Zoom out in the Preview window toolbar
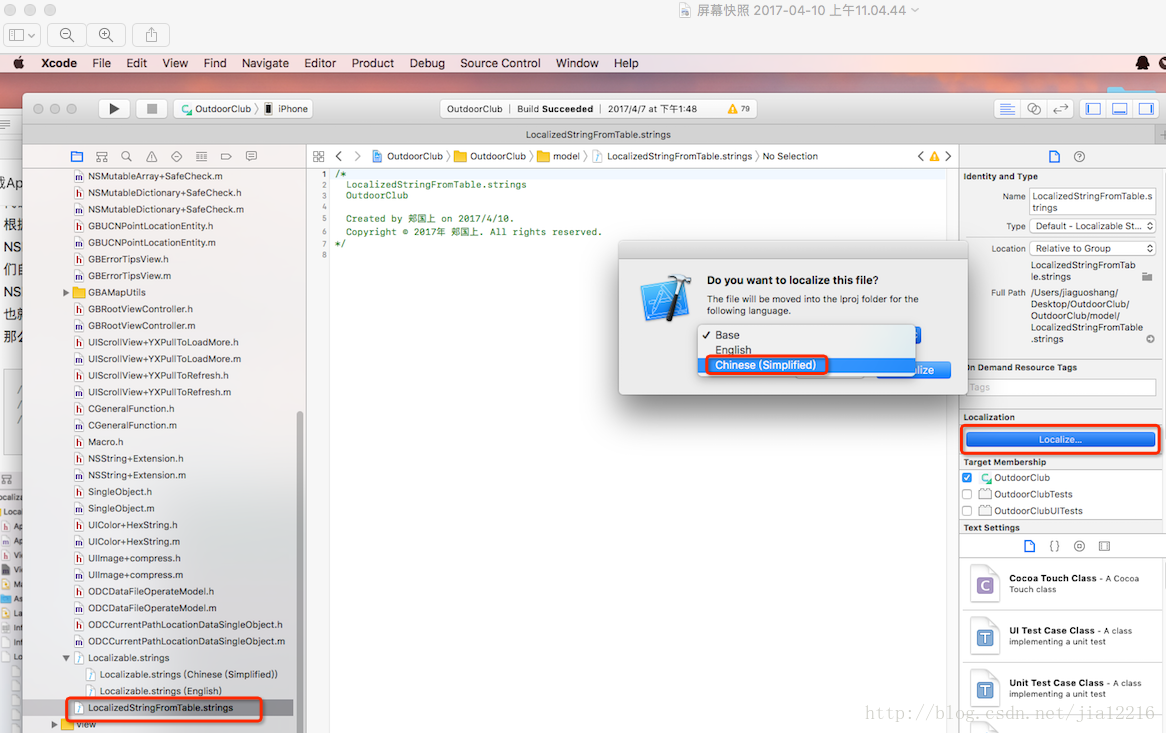The height and width of the screenshot is (733, 1166). point(67,35)
